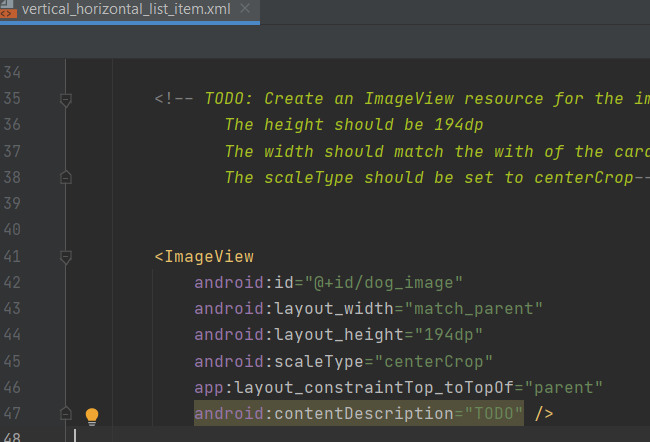
Task: Click the ImageView tag name
Action: click(x=209, y=257)
